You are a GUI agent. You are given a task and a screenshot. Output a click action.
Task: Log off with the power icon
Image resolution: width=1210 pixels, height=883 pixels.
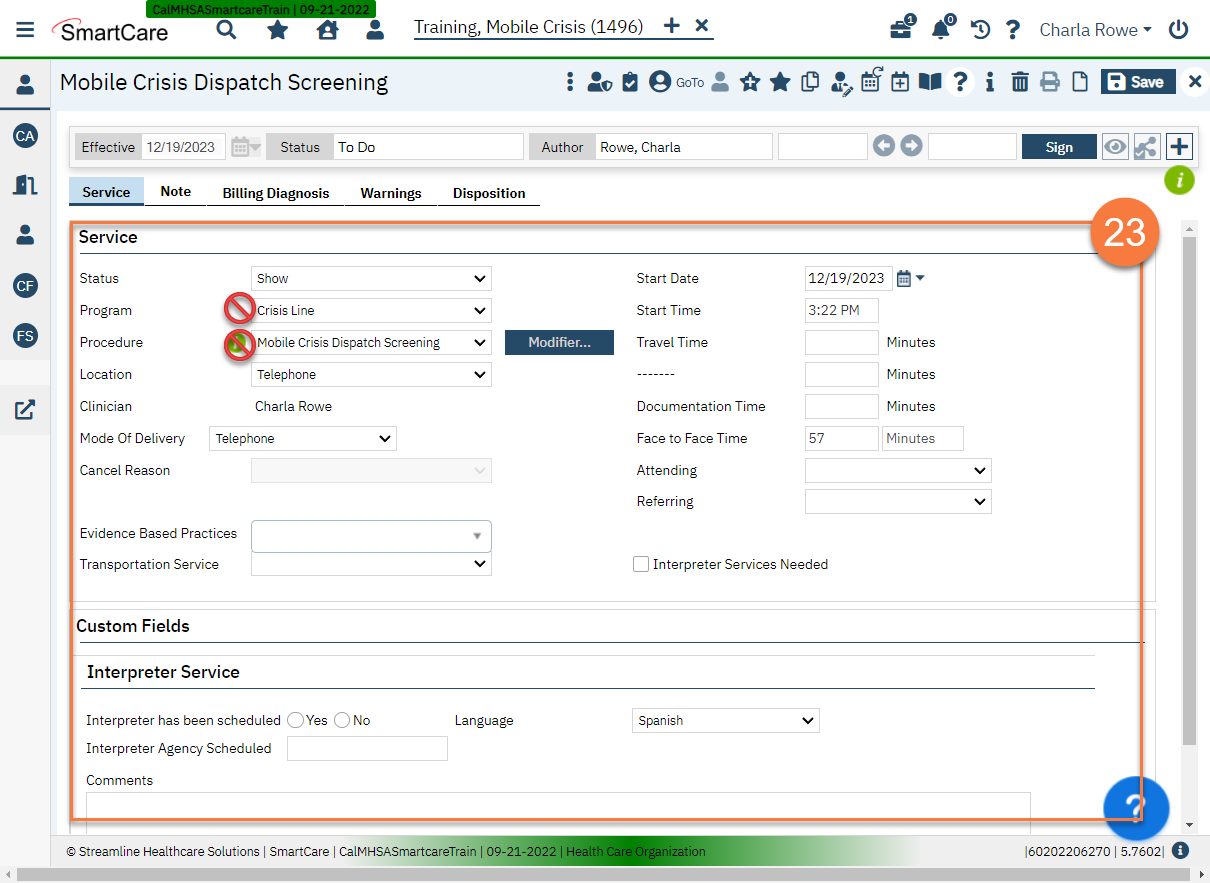point(1177,29)
